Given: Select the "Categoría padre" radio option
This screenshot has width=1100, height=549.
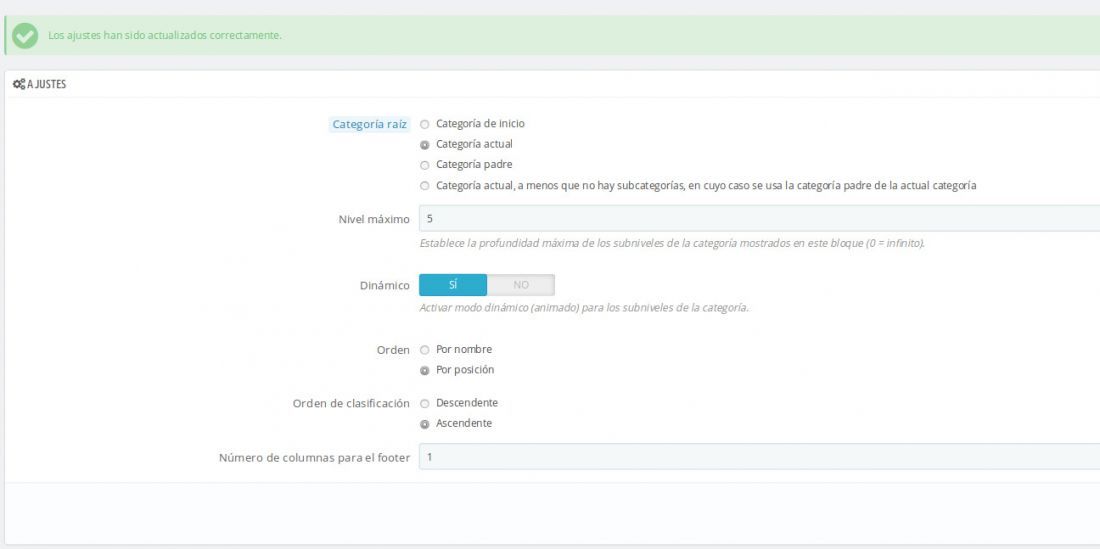Looking at the screenshot, I should pyautogui.click(x=424, y=165).
